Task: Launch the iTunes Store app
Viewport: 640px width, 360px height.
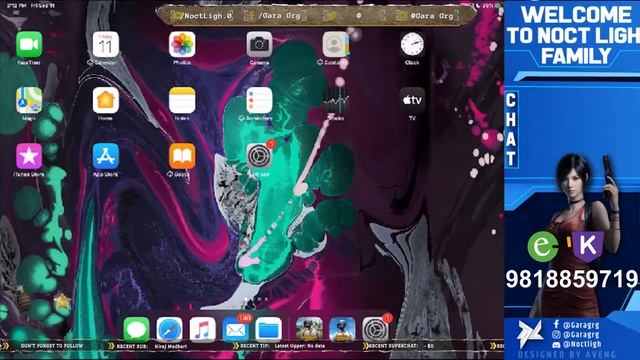Action: coord(29,156)
